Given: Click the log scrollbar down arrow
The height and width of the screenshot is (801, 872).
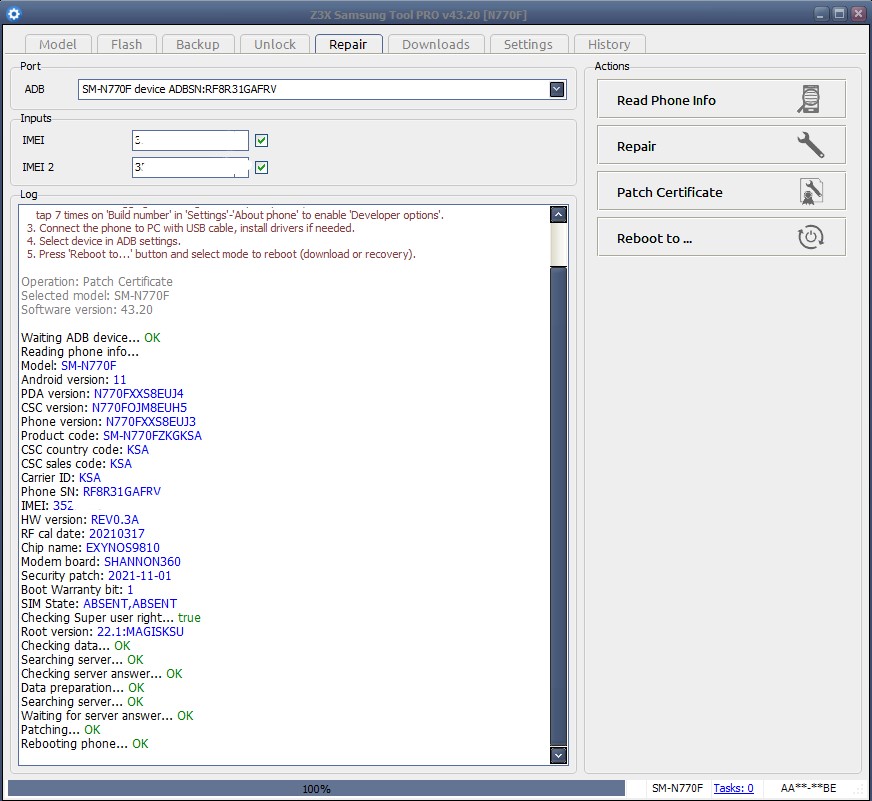Looking at the screenshot, I should tap(558, 755).
